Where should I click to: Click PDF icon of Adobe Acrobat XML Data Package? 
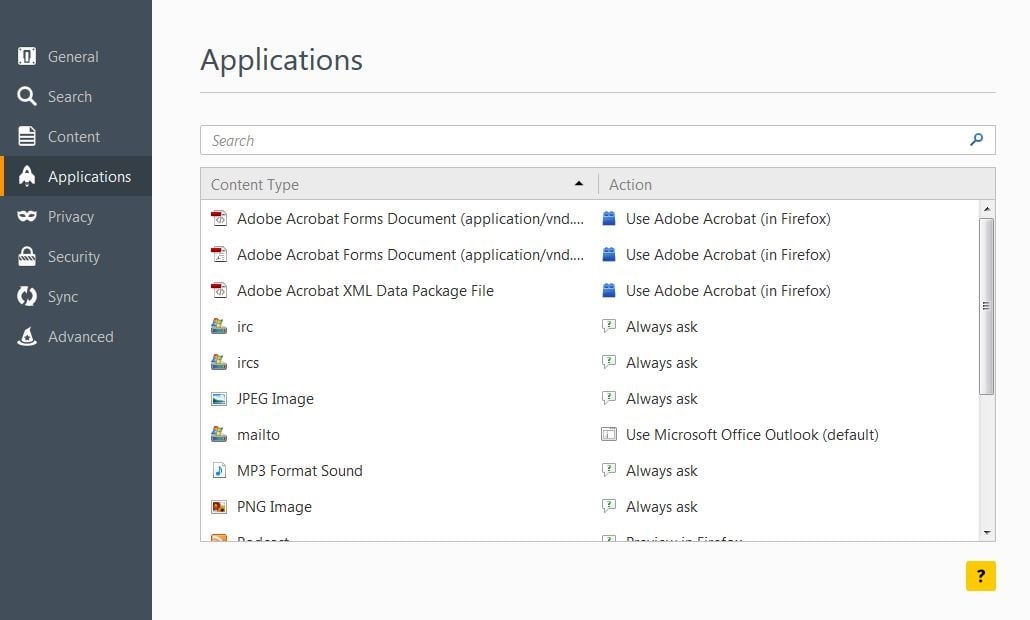tap(219, 290)
